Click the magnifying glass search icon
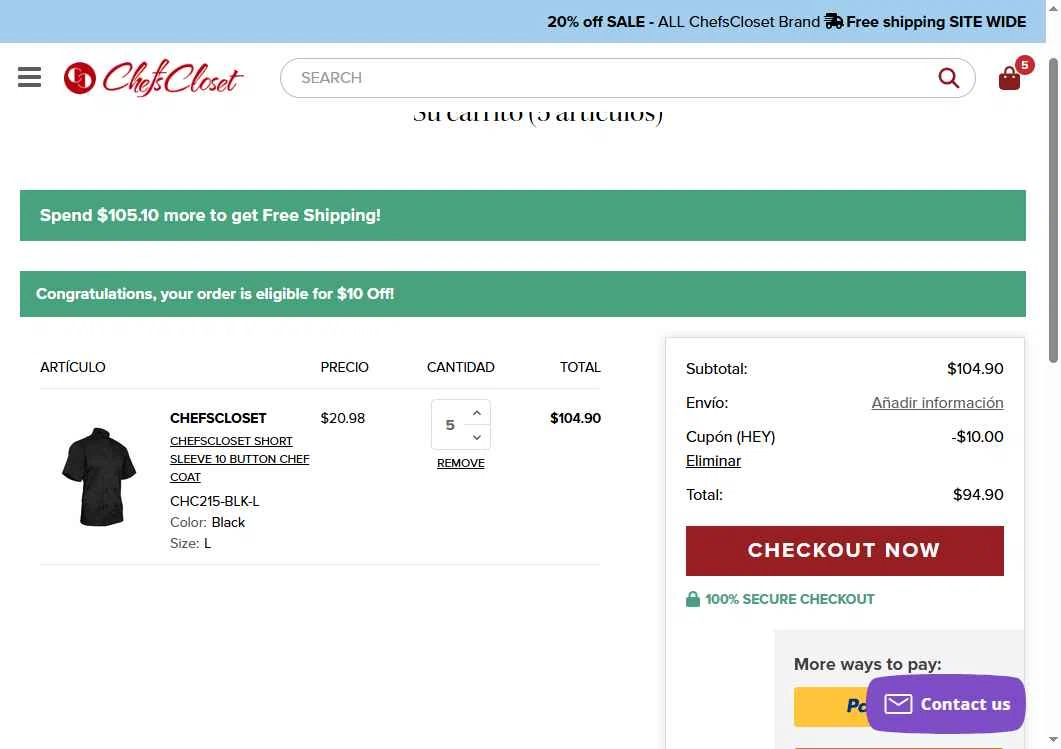Screen dimensions: 1061x749 [948, 78]
